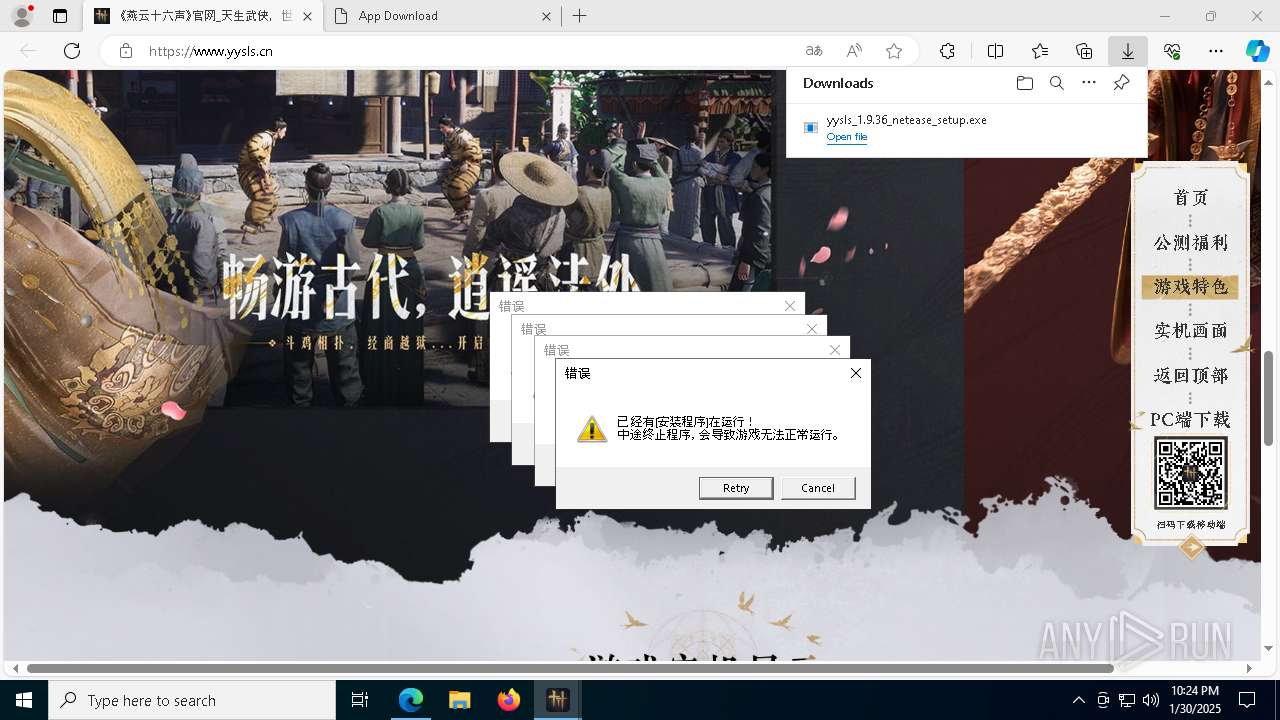Close the rearmost 错误 dialog
Image resolution: width=1280 pixels, height=720 pixels.
(790, 306)
